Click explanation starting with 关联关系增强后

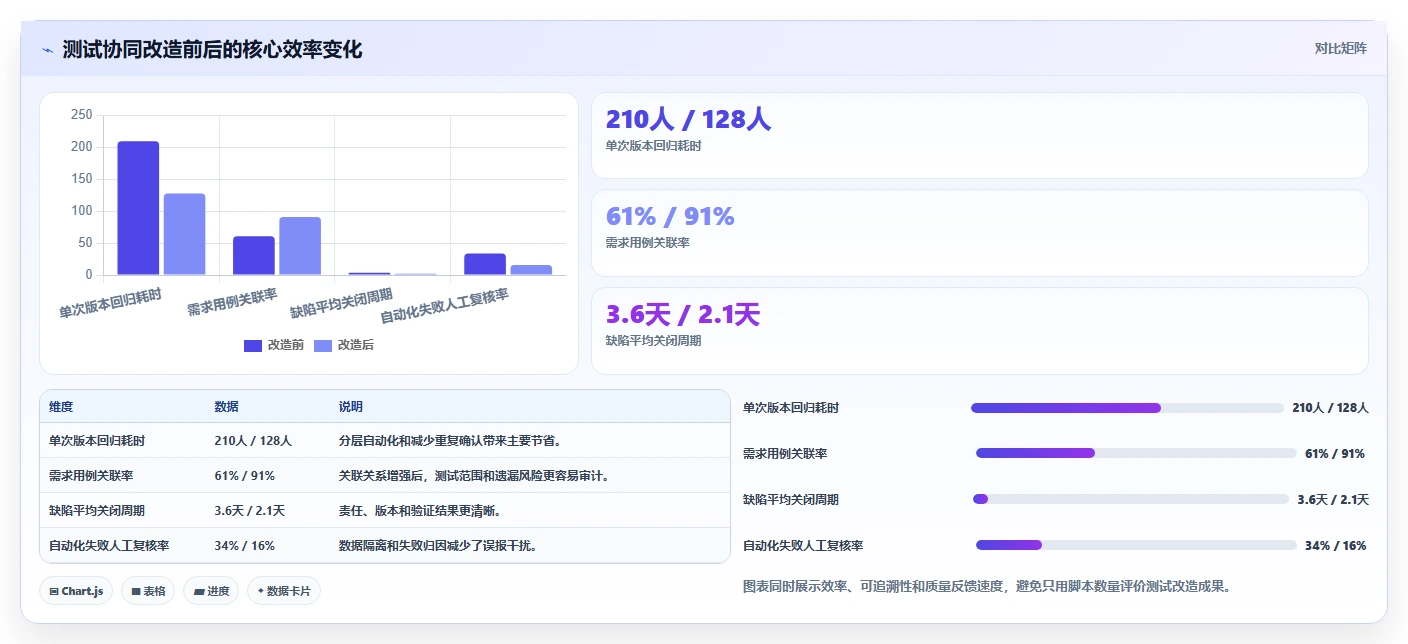[475, 475]
